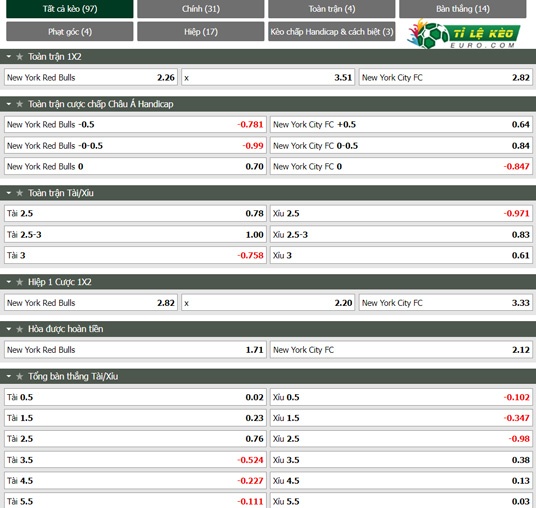Select draw-no-bet New York City FC 2.12
Image resolution: width=536 pixels, height=508 pixels.
click(401, 350)
